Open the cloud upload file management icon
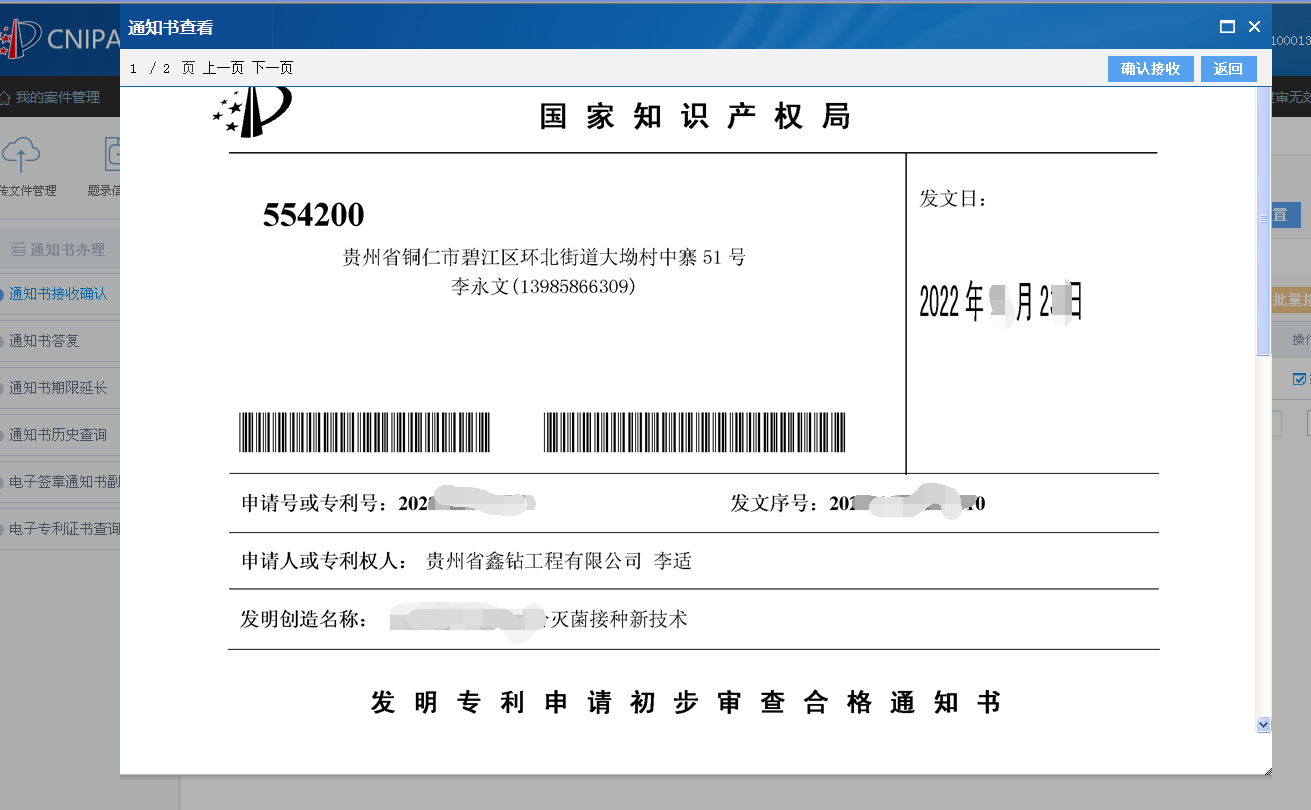This screenshot has height=810, width=1311. (x=20, y=153)
